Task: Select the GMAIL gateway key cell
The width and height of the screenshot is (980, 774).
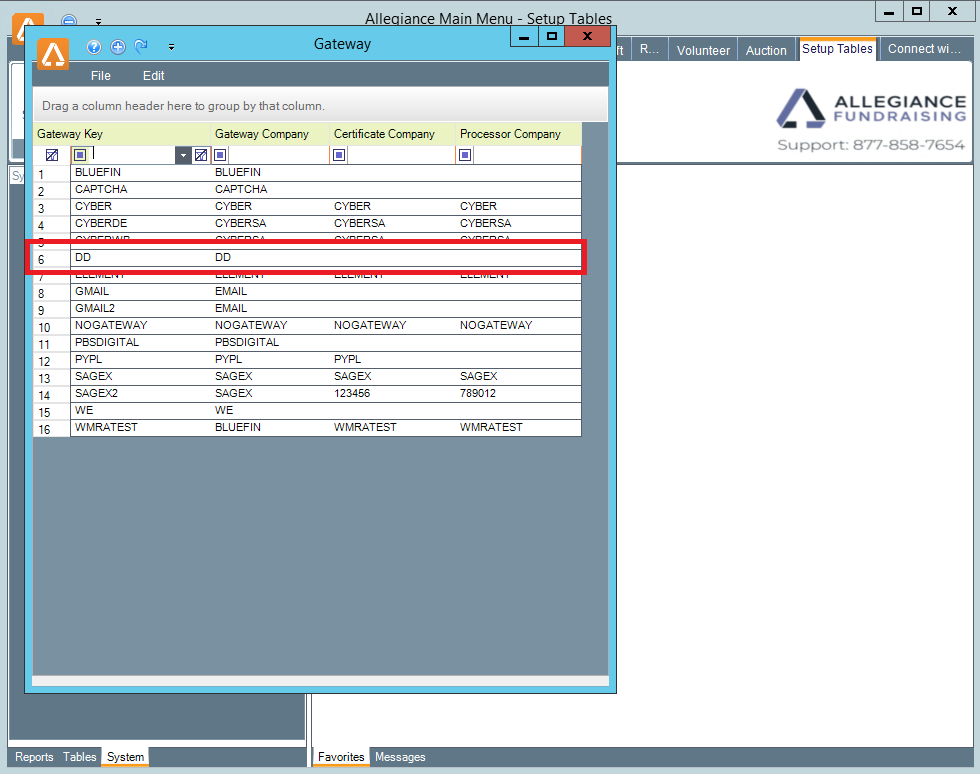Action: [x=141, y=291]
